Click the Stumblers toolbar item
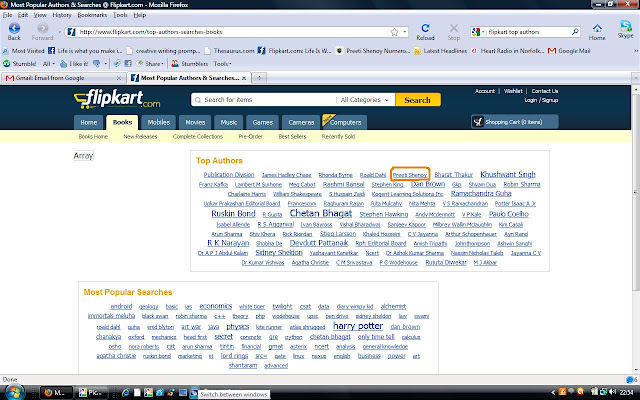Image resolution: width=640 pixels, height=400 pixels. 190,64
